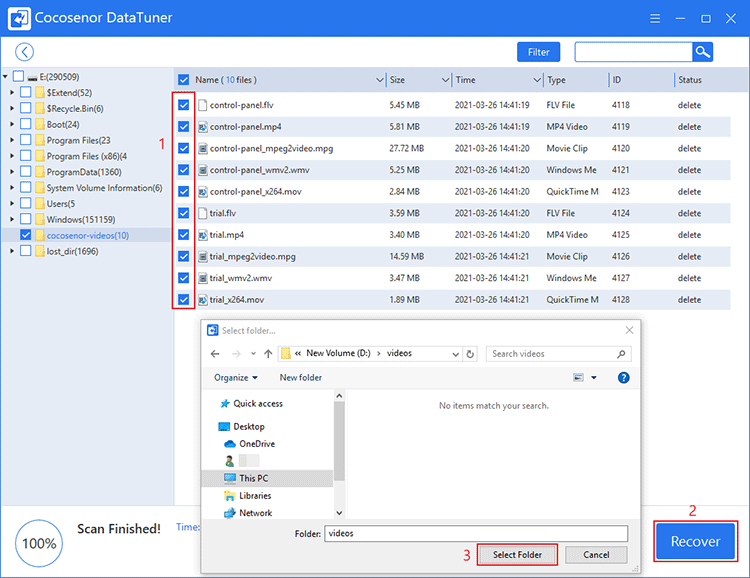Click the Select Folder button
Image resolution: width=750 pixels, height=578 pixels.
click(x=517, y=555)
